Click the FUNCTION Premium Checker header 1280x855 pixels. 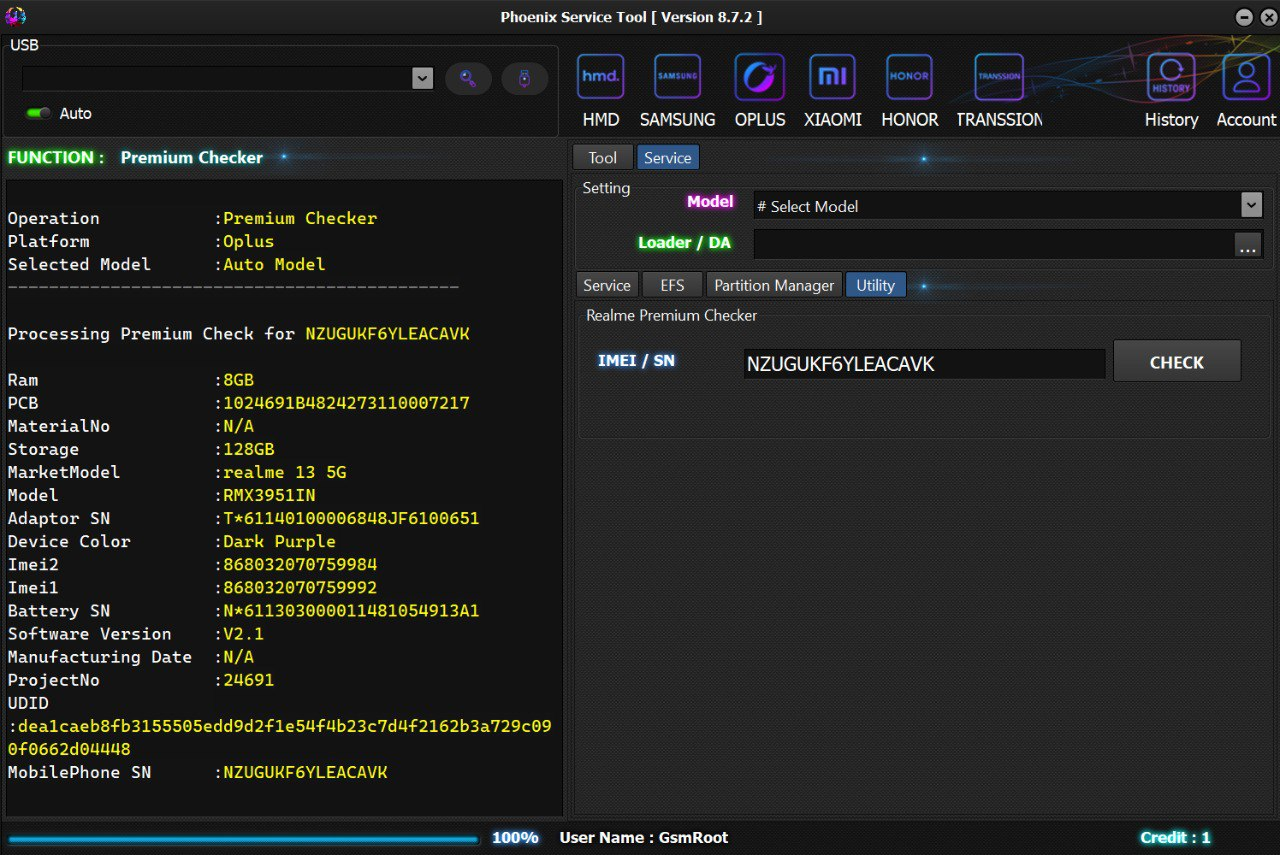point(135,157)
